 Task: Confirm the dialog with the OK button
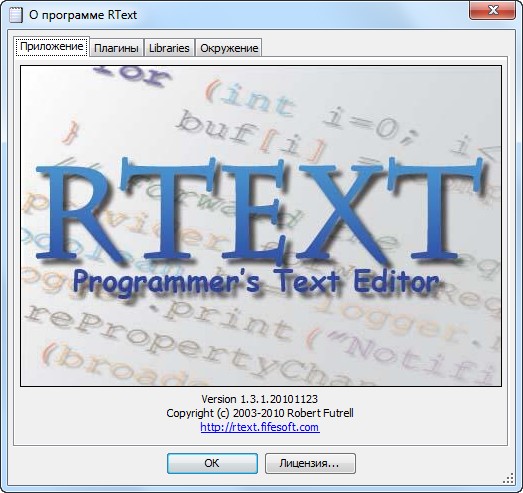212,463
